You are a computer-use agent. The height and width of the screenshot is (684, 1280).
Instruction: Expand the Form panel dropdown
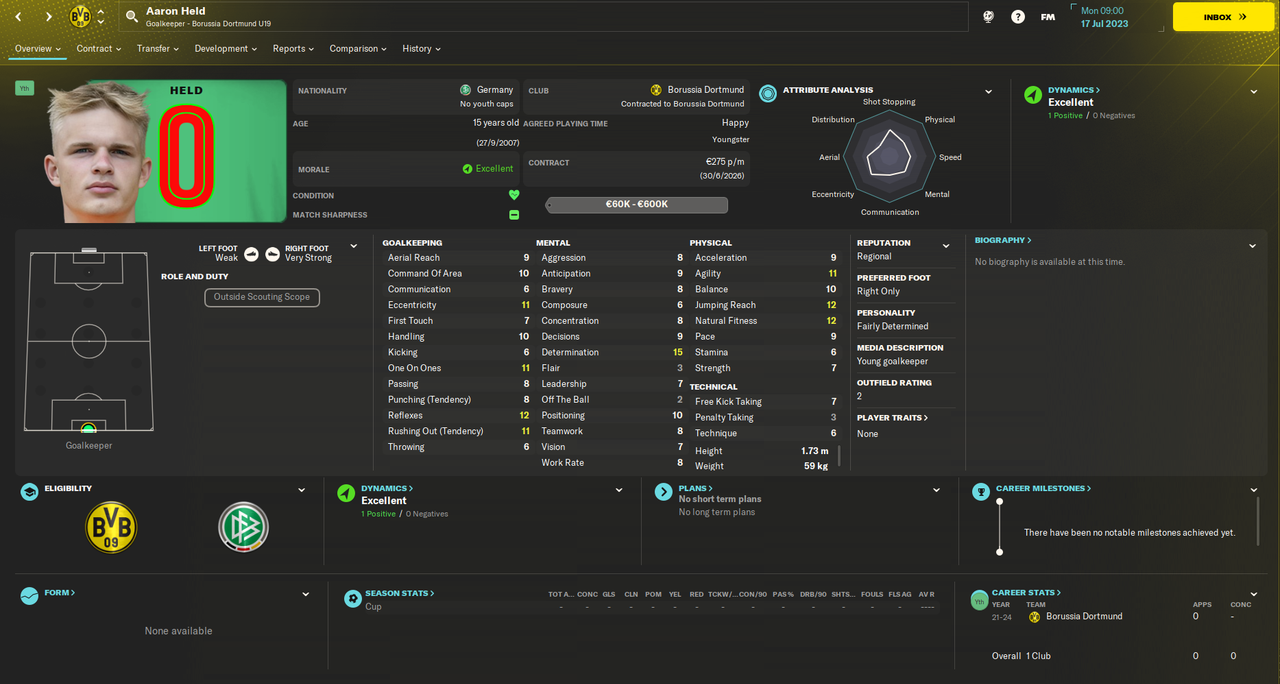(306, 594)
